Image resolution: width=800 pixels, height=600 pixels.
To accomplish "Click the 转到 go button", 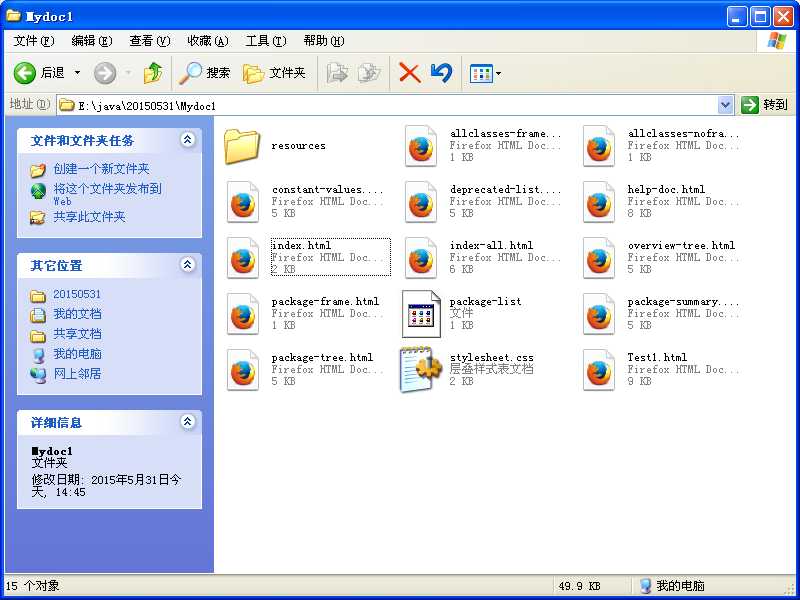I will coord(765,105).
